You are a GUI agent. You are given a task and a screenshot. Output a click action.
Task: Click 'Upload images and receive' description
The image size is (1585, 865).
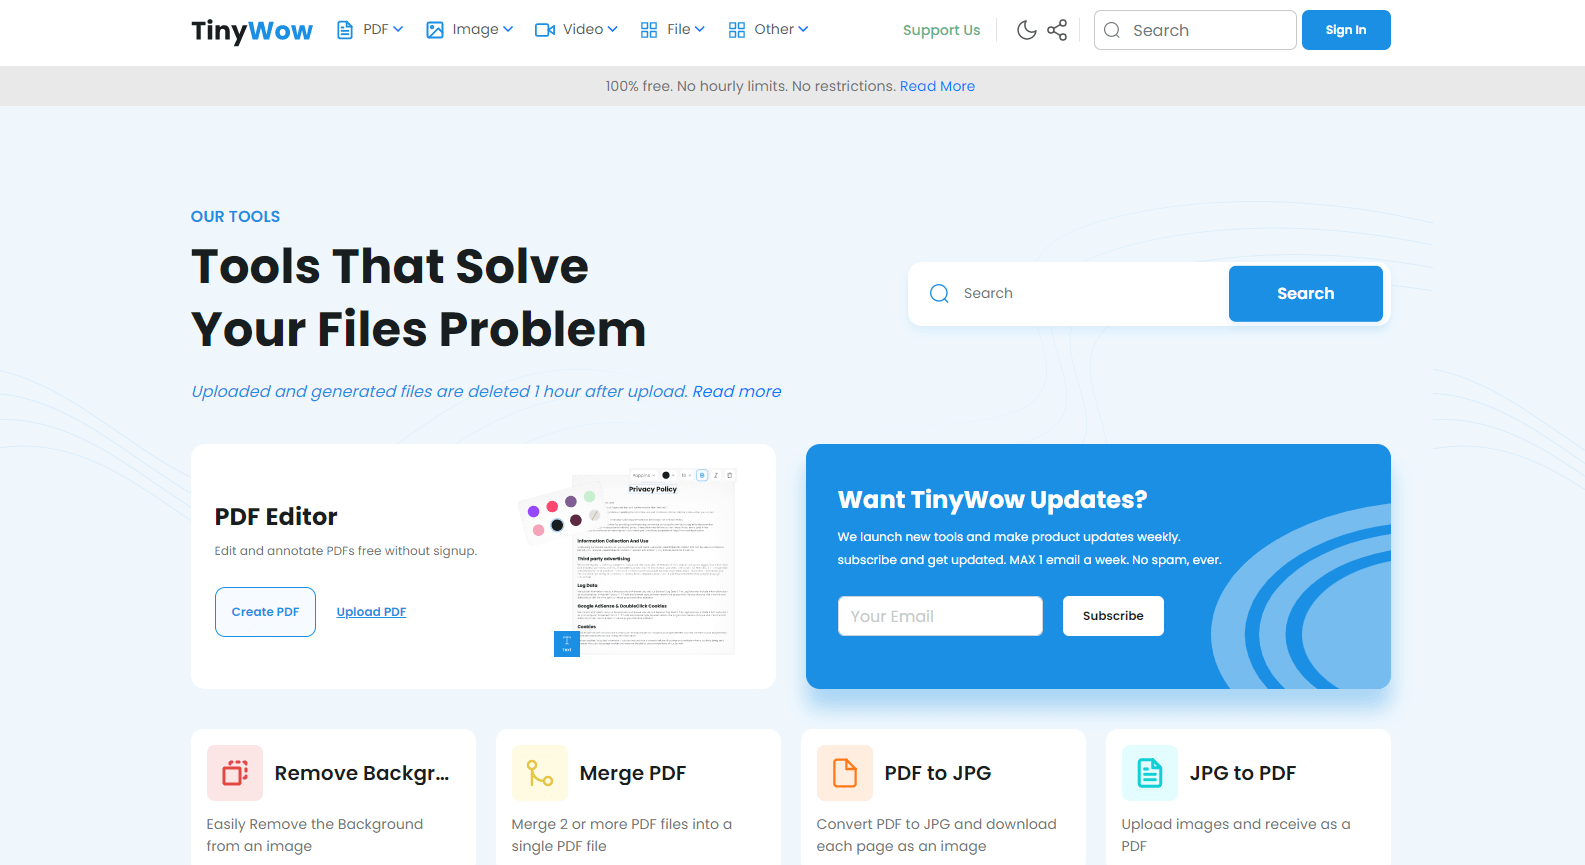1236,835
